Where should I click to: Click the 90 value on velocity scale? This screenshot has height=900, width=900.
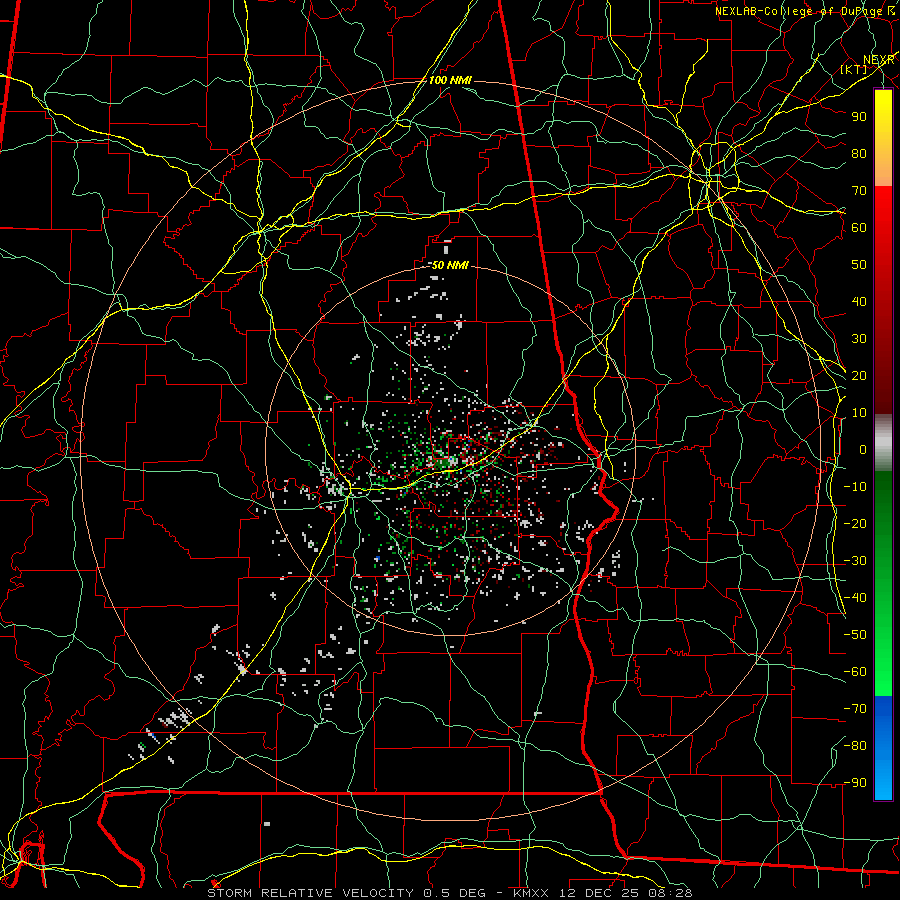[x=859, y=117]
